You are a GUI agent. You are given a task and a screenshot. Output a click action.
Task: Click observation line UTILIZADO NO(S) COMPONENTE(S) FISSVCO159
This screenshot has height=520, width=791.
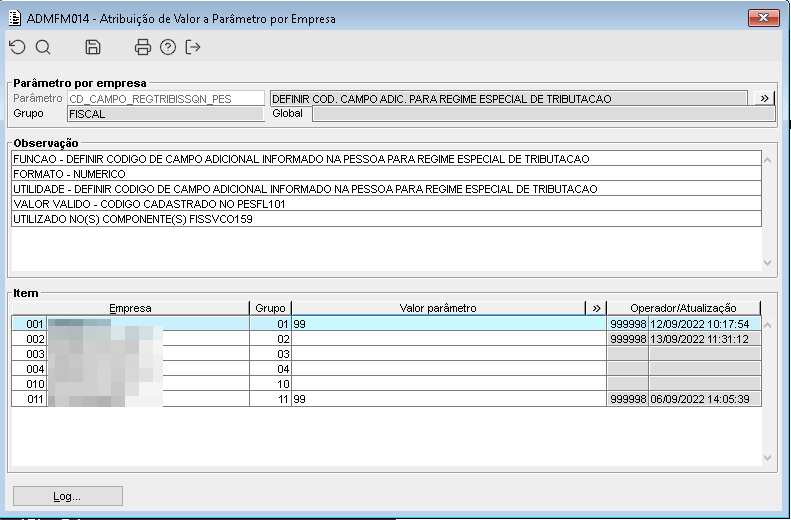point(386,219)
